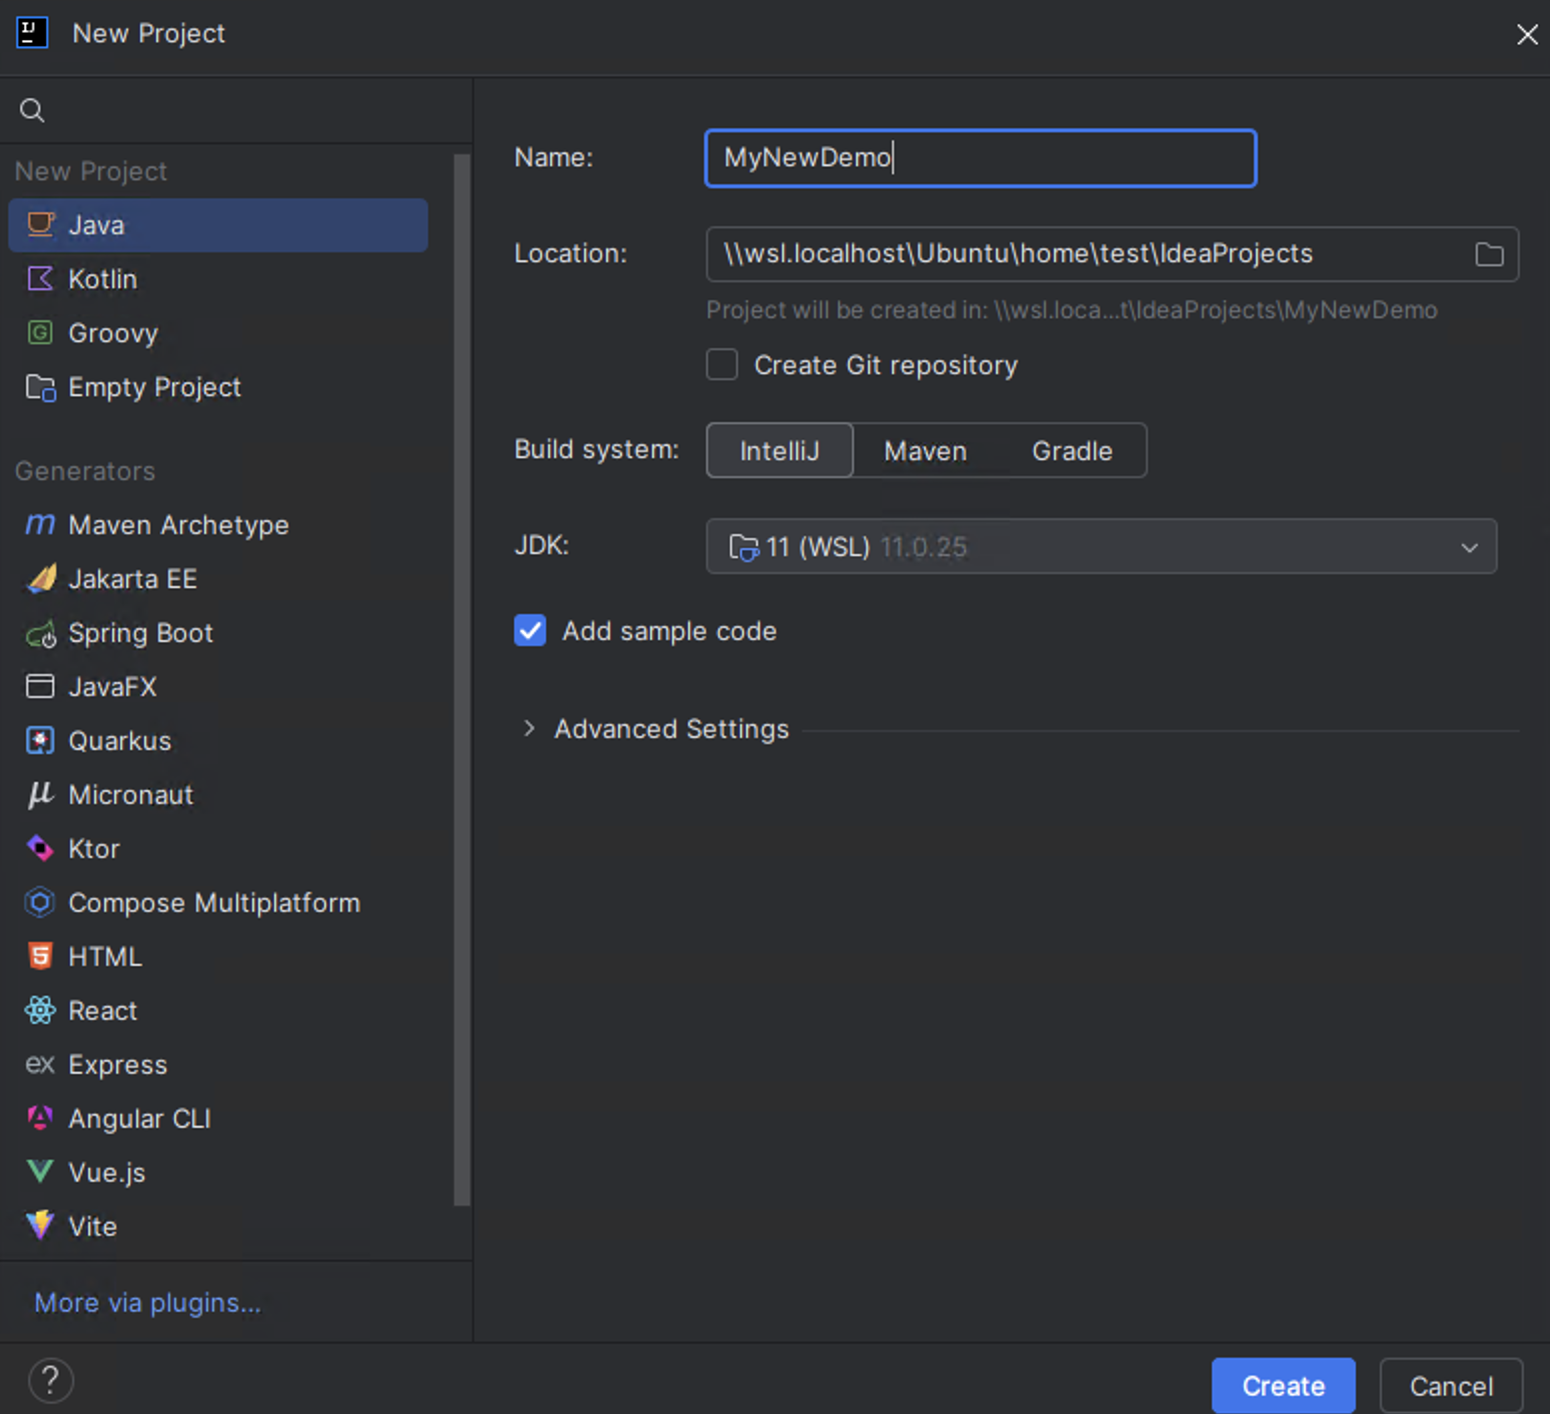This screenshot has height=1414, width=1550.
Task: Enable Create Git repository
Action: [x=721, y=364]
